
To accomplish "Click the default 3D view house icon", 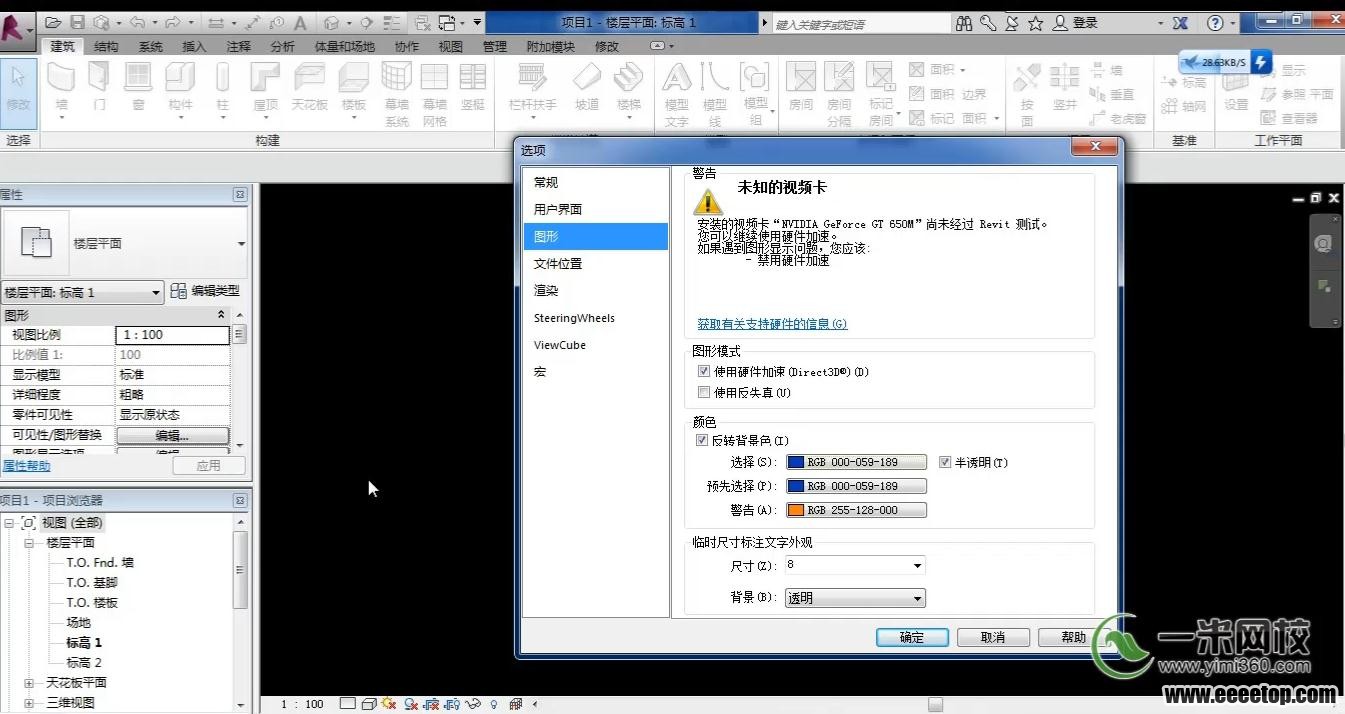I will point(332,22).
